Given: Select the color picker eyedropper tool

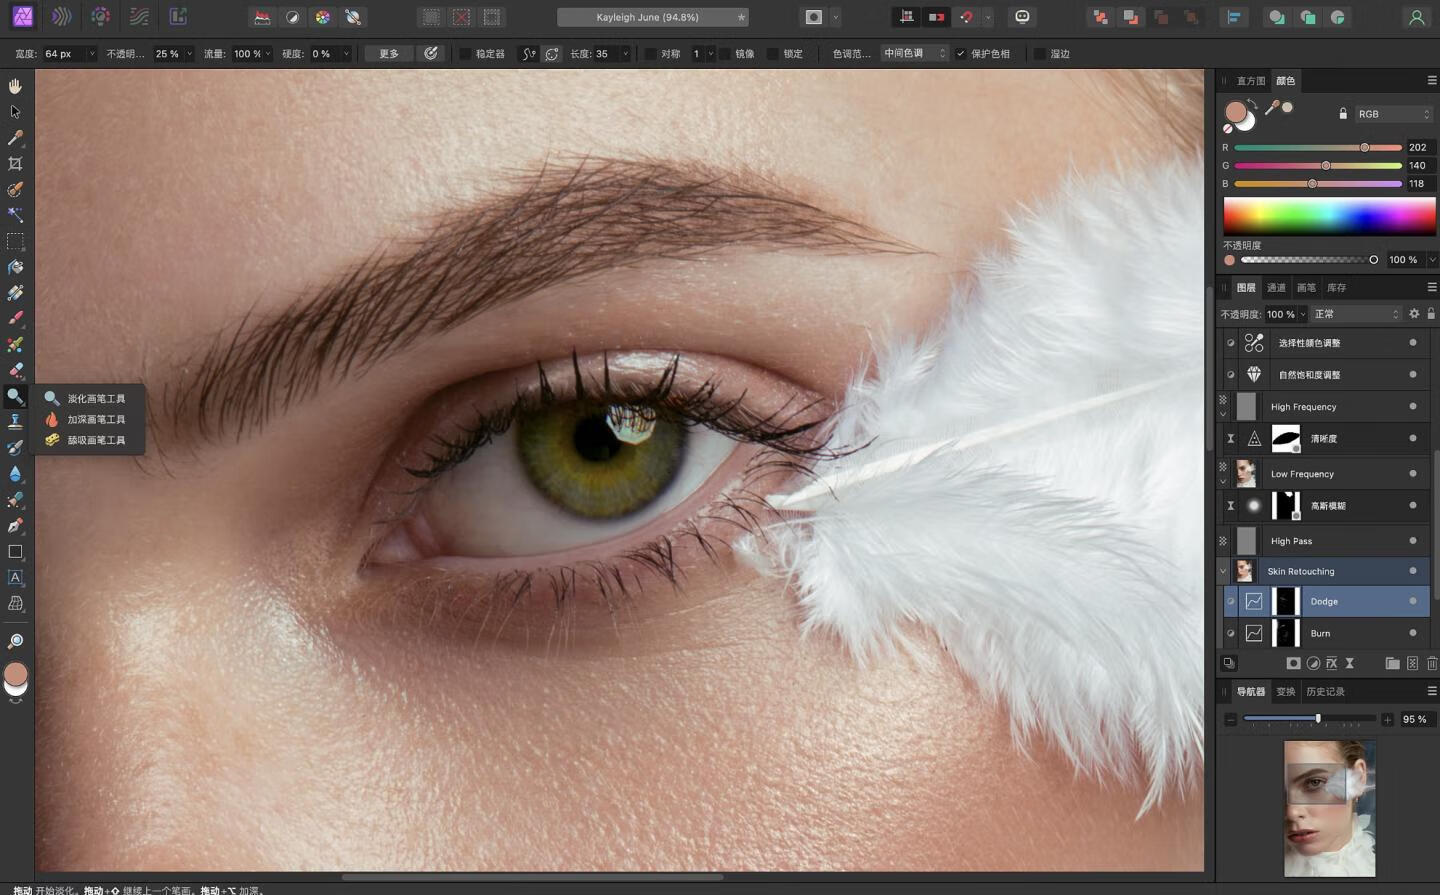Looking at the screenshot, I should click(15, 138).
